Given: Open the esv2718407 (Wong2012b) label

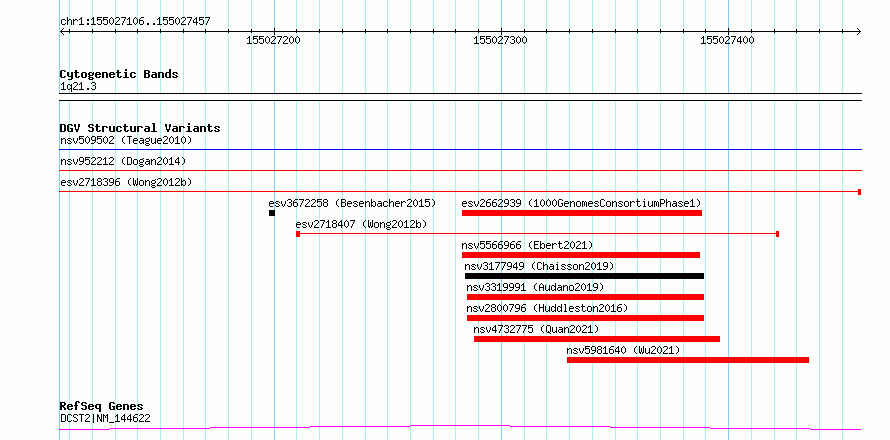Looking at the screenshot, I should (361, 224).
